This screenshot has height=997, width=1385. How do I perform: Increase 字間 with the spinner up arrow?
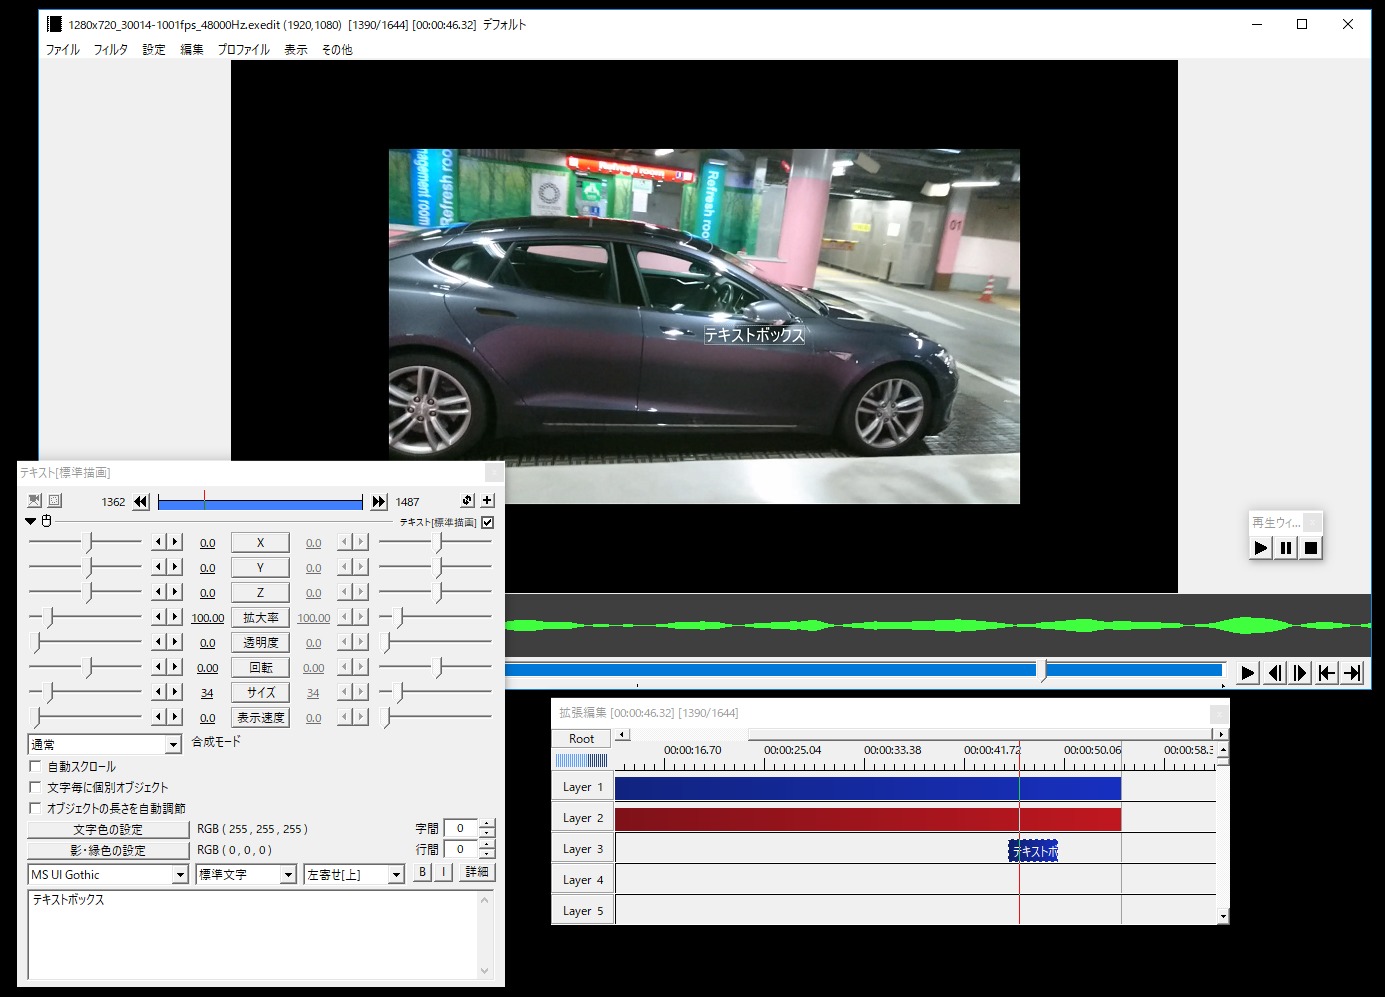[487, 824]
